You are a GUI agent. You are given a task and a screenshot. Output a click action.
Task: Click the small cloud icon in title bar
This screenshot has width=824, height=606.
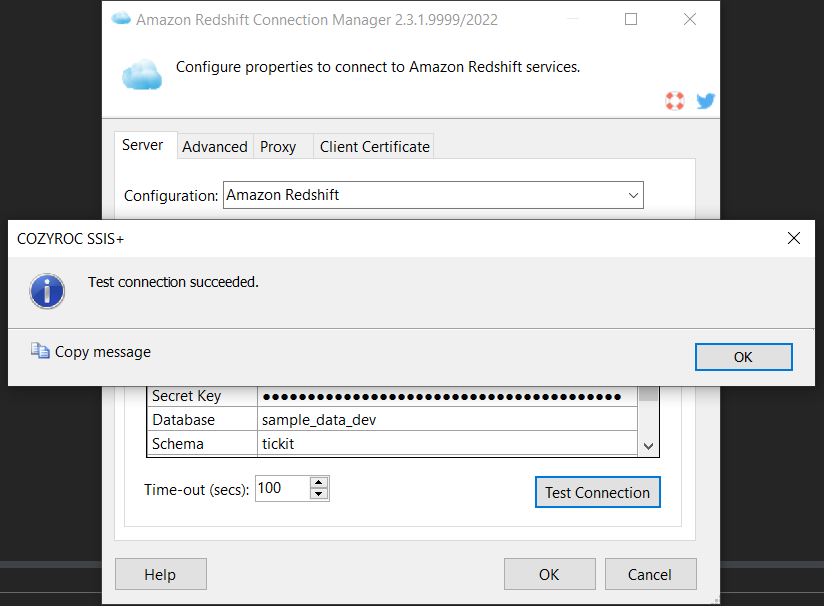point(121,18)
